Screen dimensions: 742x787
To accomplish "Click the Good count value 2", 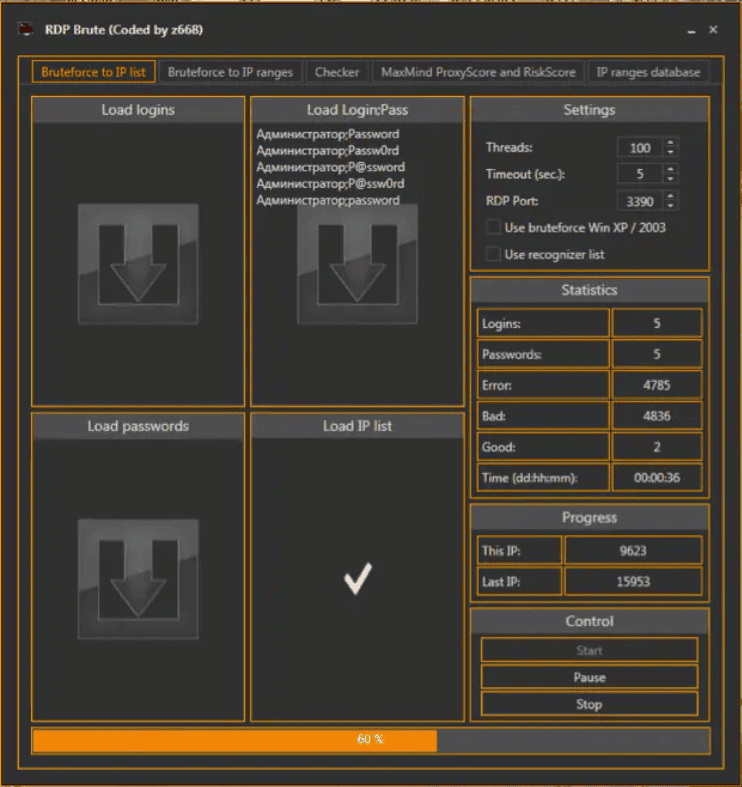I will 657,447.
